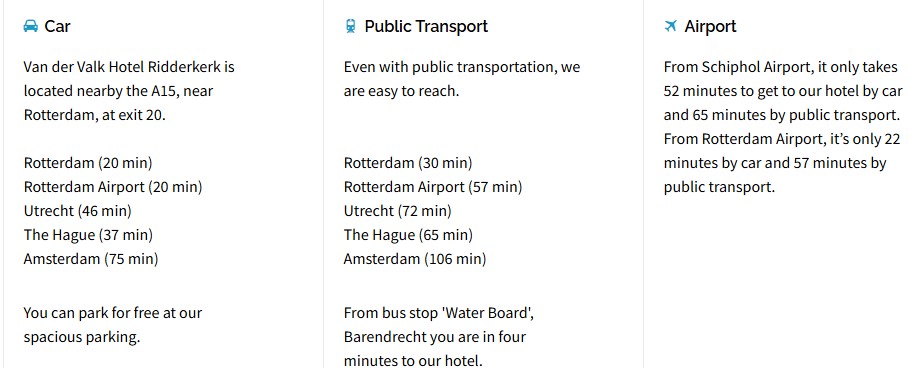Select the Car heading
The width and height of the screenshot is (912, 368).
pos(58,26)
